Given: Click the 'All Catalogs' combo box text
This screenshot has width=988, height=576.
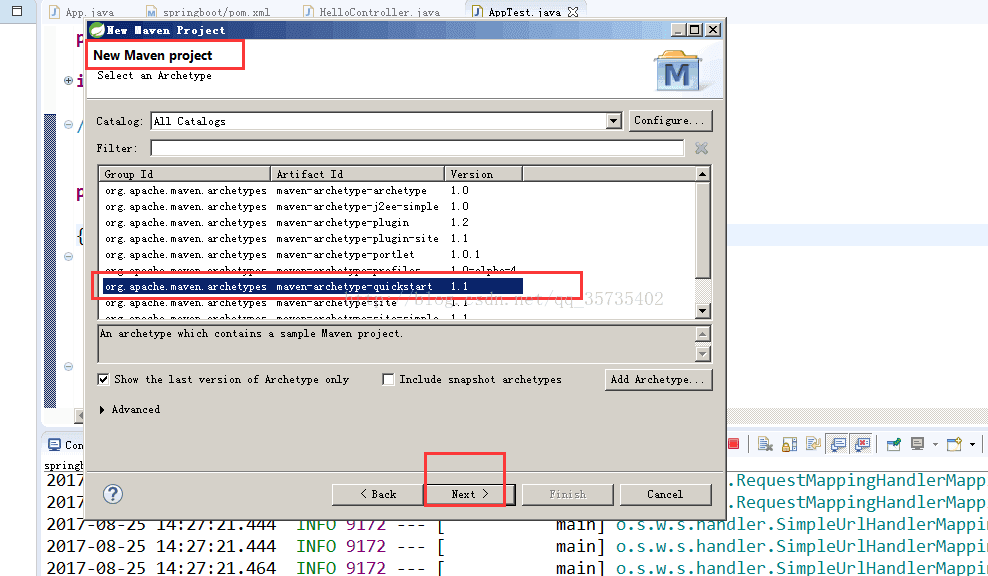Looking at the screenshot, I should pos(190,121).
